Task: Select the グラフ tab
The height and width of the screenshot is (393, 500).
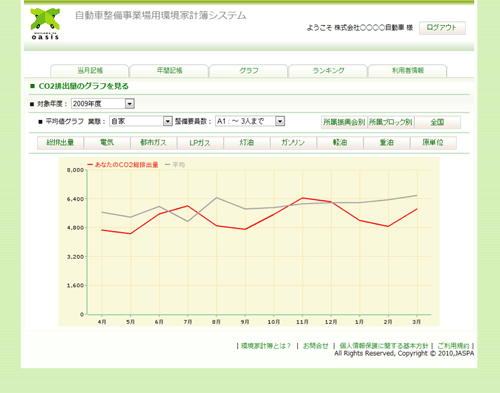Action: pos(249,71)
